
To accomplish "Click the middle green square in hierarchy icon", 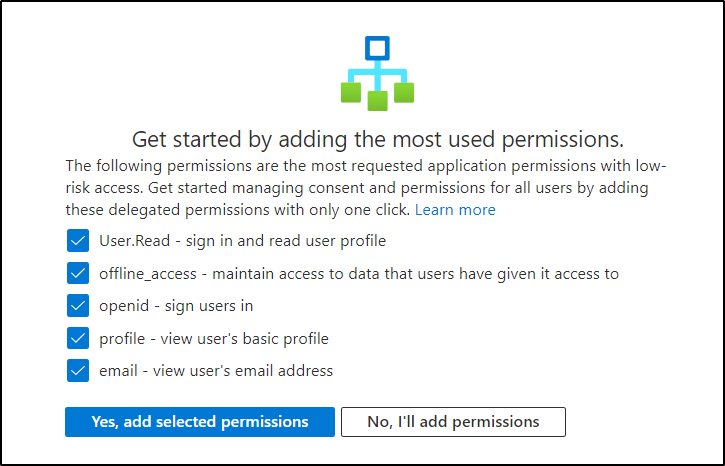I will pos(377,101).
